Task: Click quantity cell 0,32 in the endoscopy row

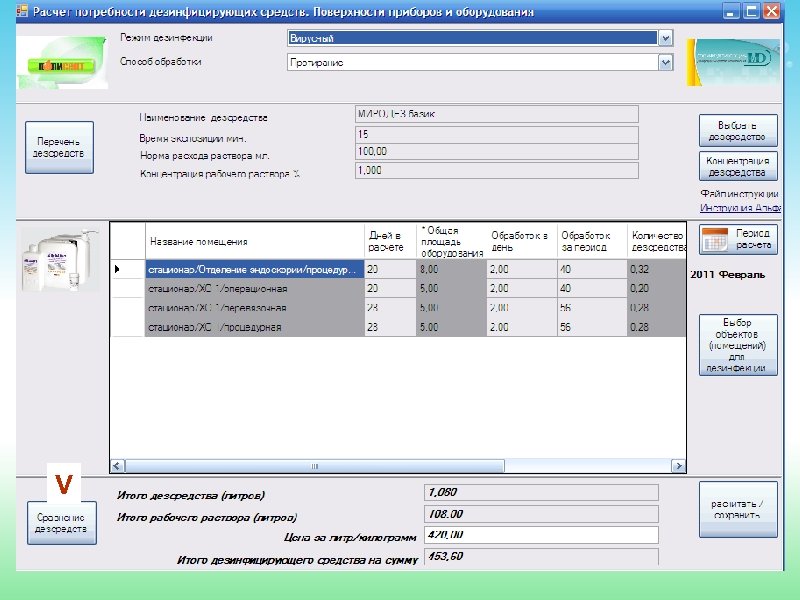Action: pyautogui.click(x=657, y=269)
